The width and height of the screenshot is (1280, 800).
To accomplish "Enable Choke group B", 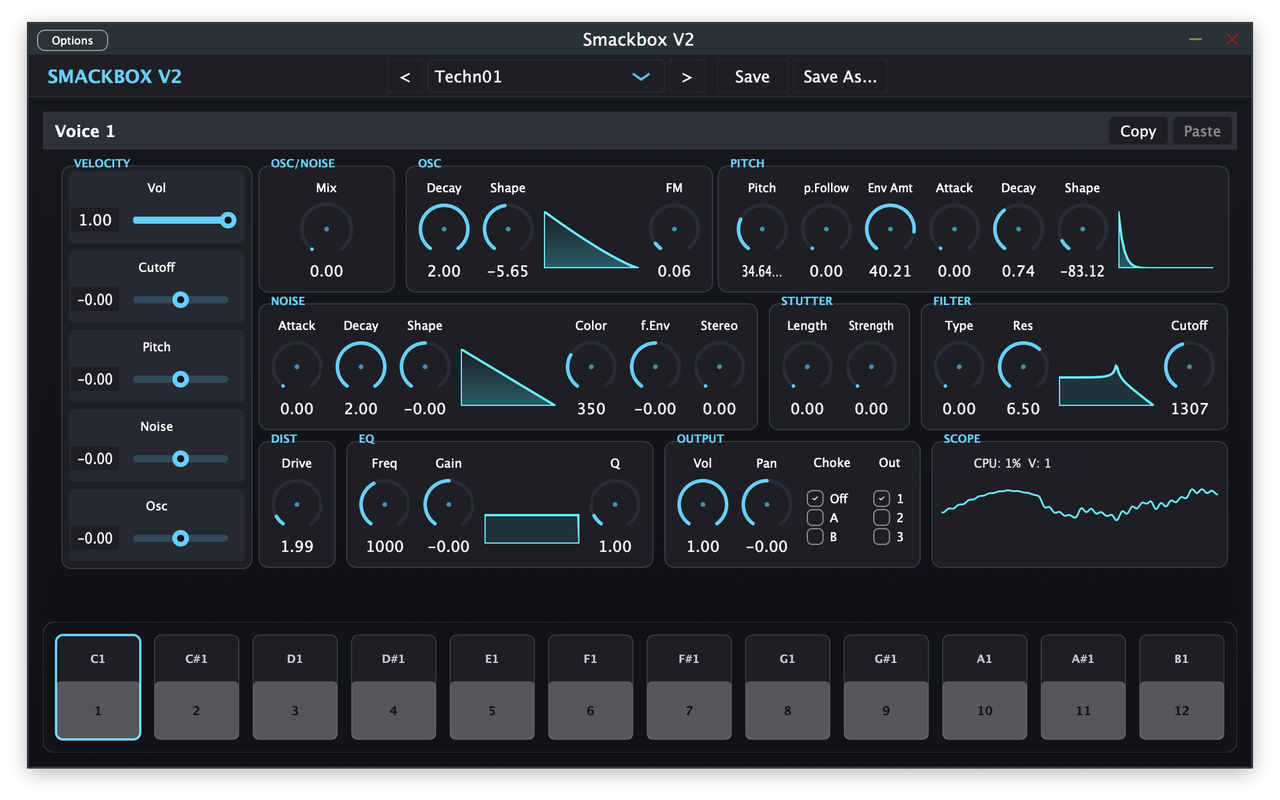I will 815,536.
